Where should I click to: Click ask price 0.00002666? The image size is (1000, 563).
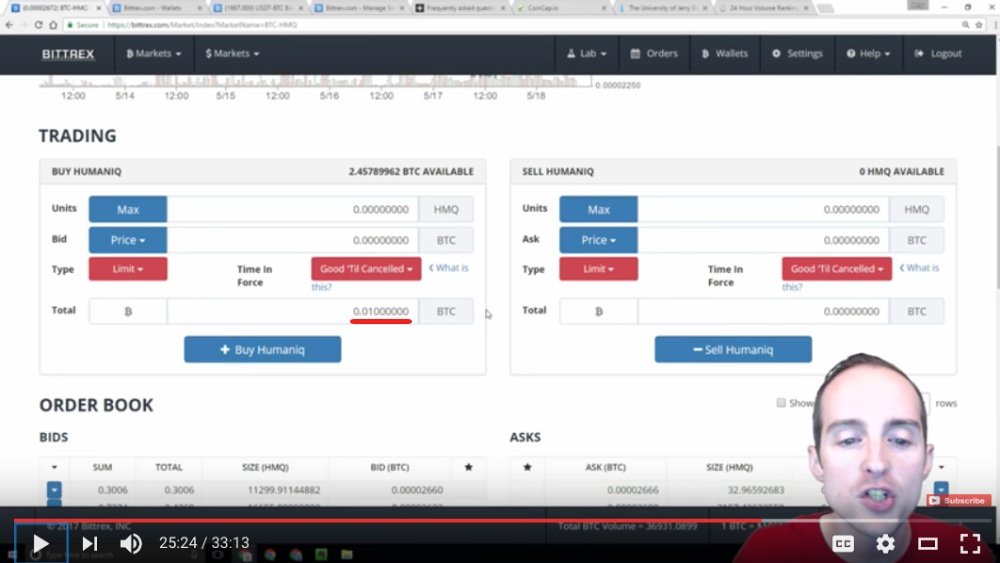pos(633,490)
